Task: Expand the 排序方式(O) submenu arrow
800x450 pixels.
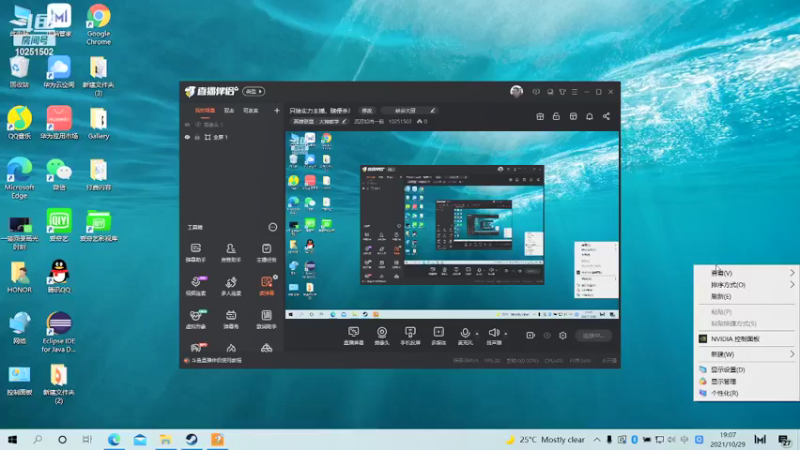Action: [x=792, y=285]
